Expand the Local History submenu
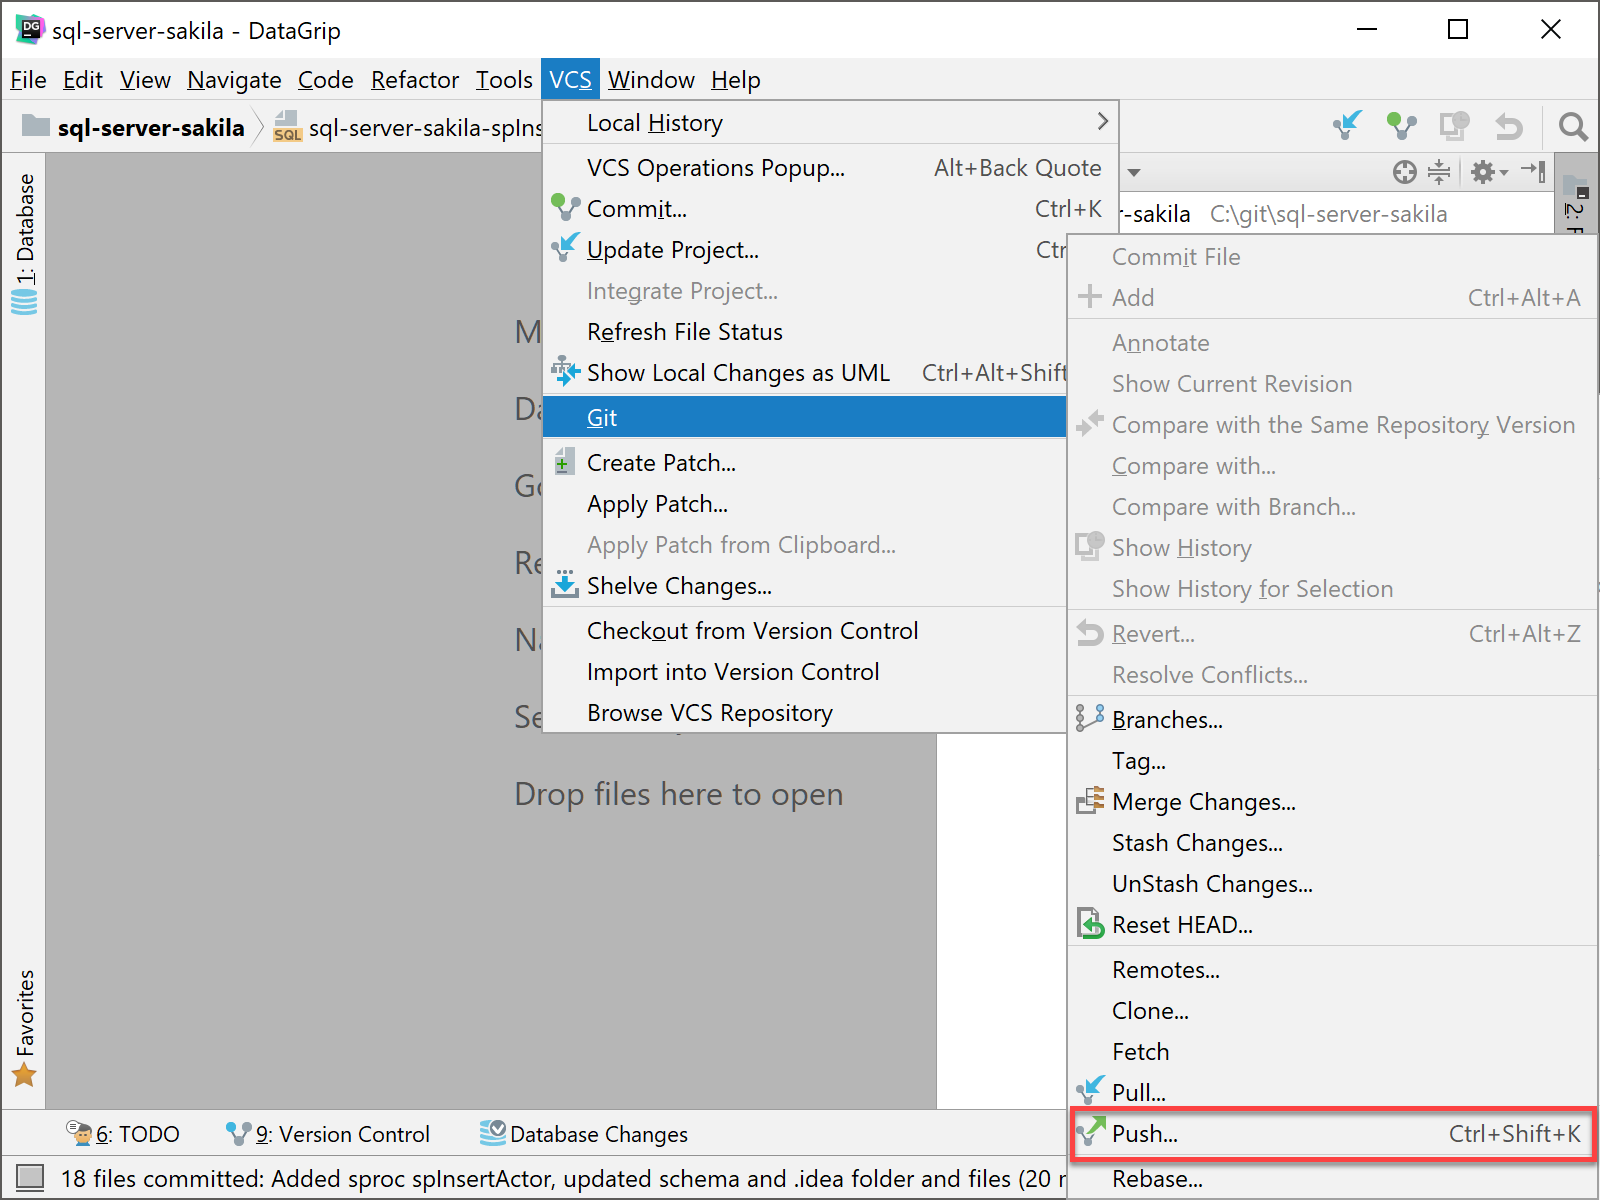The width and height of the screenshot is (1600, 1200). click(x=830, y=123)
